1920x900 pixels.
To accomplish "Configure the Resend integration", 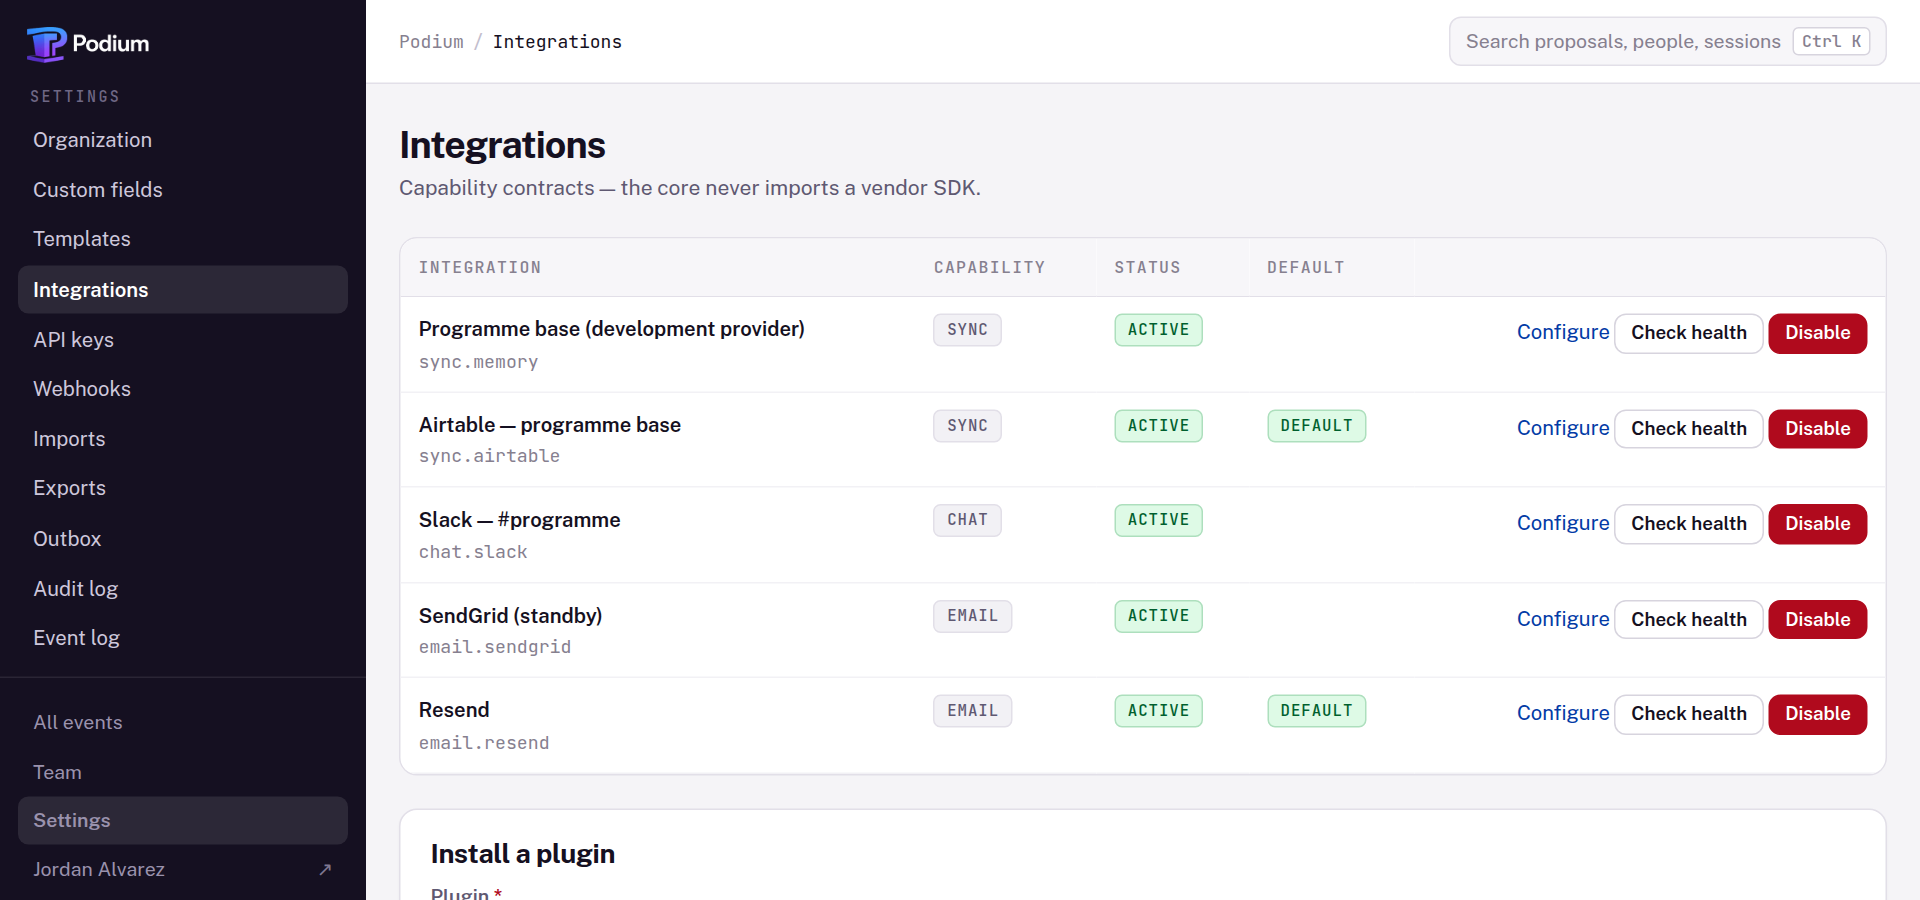I will tap(1563, 714).
